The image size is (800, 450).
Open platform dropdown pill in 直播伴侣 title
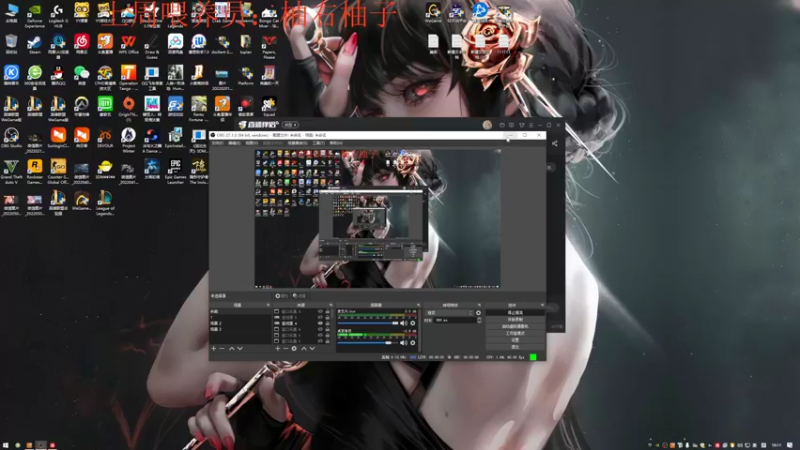[290, 124]
